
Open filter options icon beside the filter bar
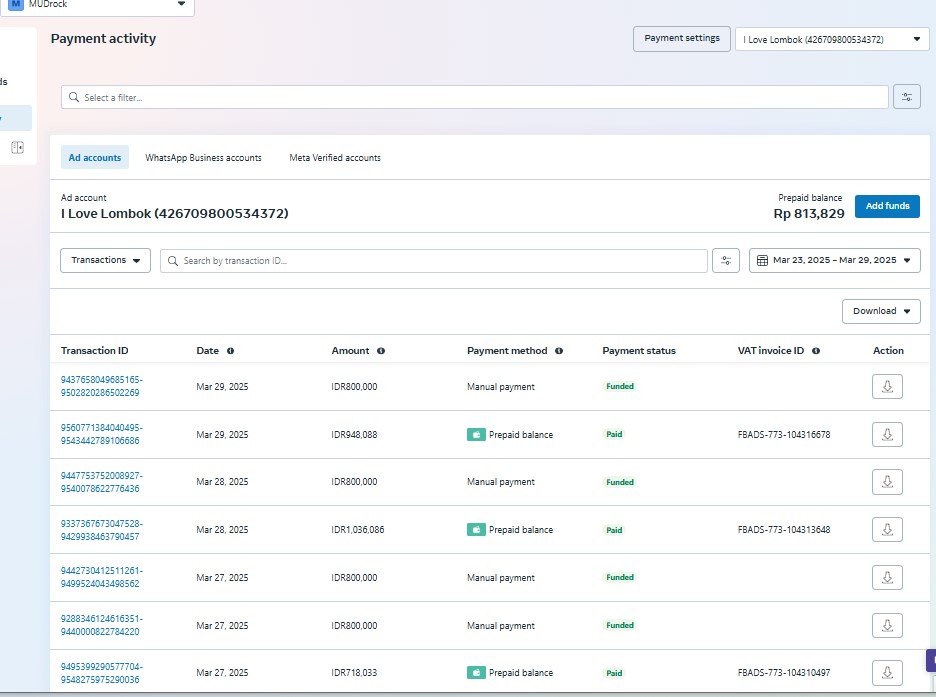tap(906, 97)
